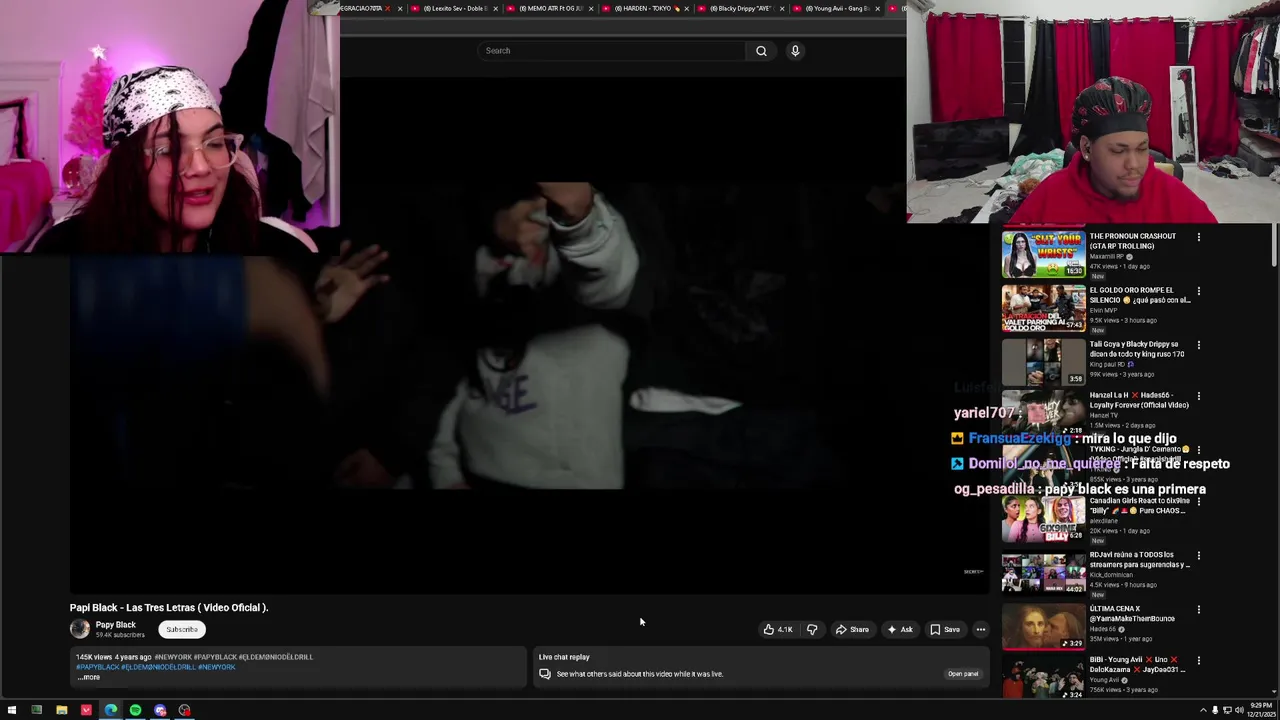
Task: Click the live chat replay speech bubble icon
Action: click(545, 674)
